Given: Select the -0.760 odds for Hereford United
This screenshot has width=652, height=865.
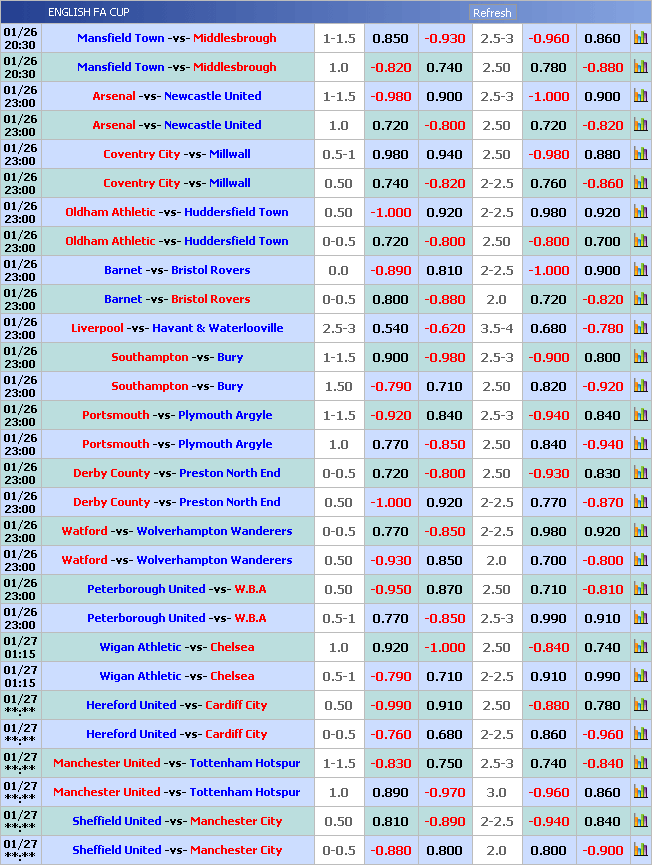Looking at the screenshot, I should (x=390, y=734).
